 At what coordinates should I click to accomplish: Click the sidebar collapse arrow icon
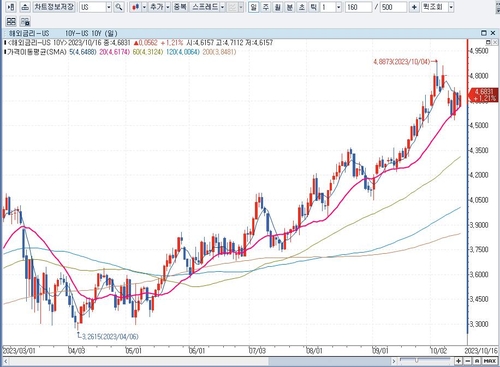tap(11, 7)
